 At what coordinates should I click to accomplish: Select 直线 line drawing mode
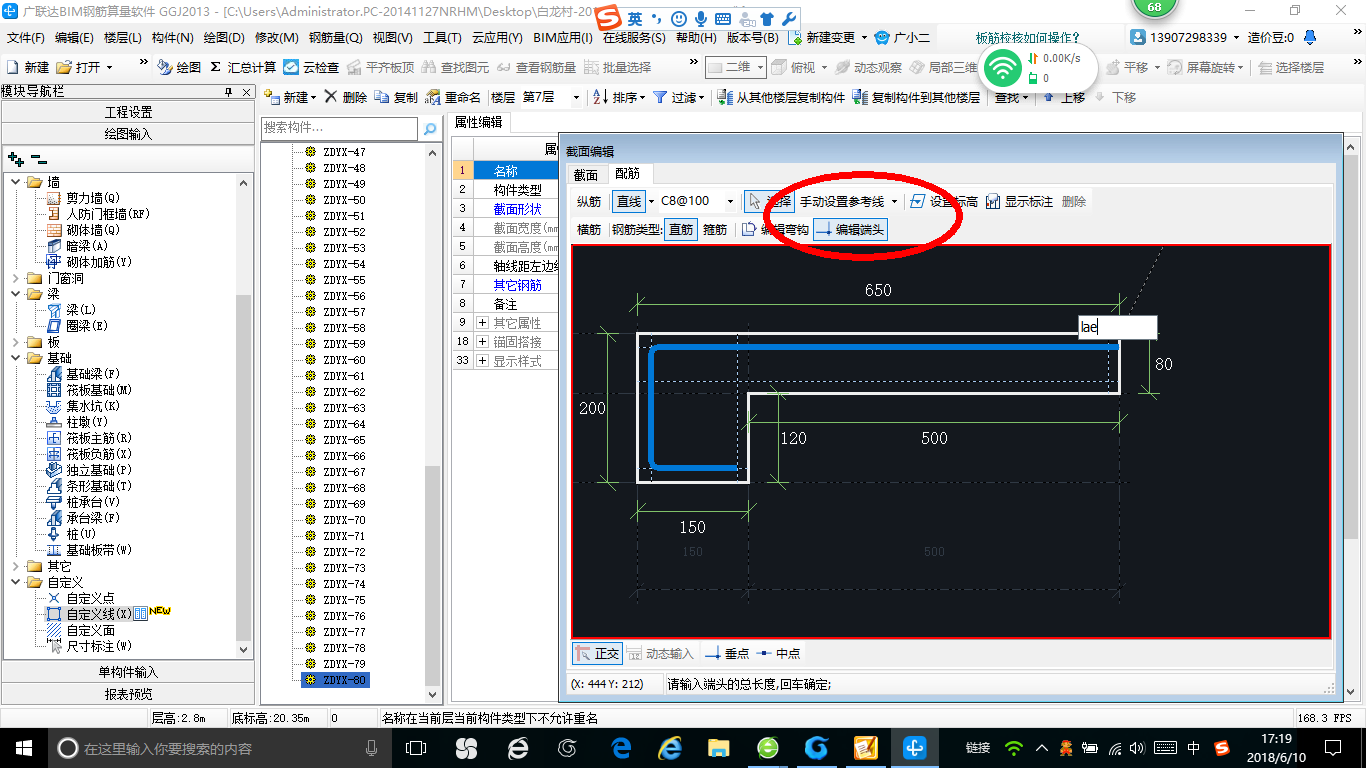629,201
